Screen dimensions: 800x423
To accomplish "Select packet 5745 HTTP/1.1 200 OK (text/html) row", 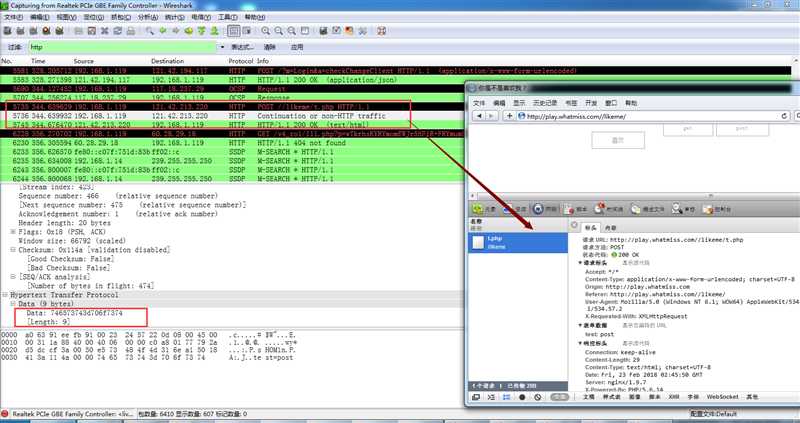I will (x=233, y=125).
